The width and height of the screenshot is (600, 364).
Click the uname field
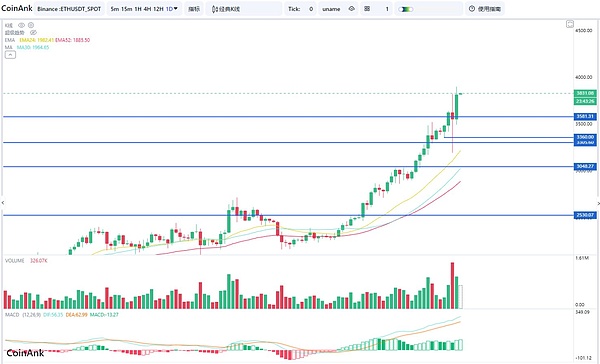(331, 9)
